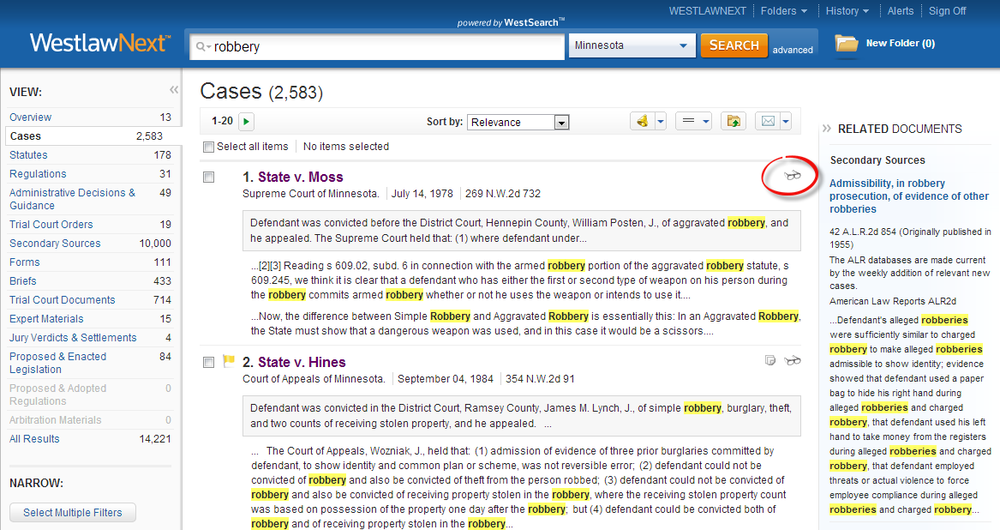Open the Folders dropdown in top bar
The image size is (1000, 530).
pyautogui.click(x=784, y=11)
